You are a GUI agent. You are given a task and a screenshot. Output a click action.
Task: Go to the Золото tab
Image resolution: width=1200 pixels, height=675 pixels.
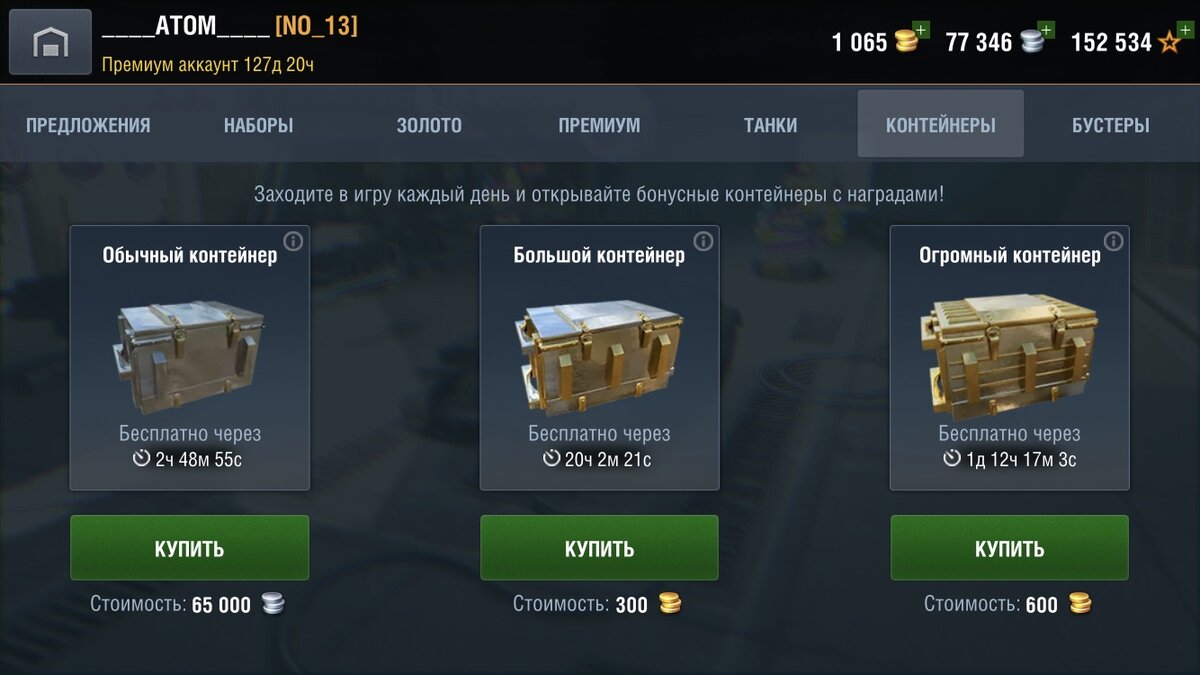[429, 125]
